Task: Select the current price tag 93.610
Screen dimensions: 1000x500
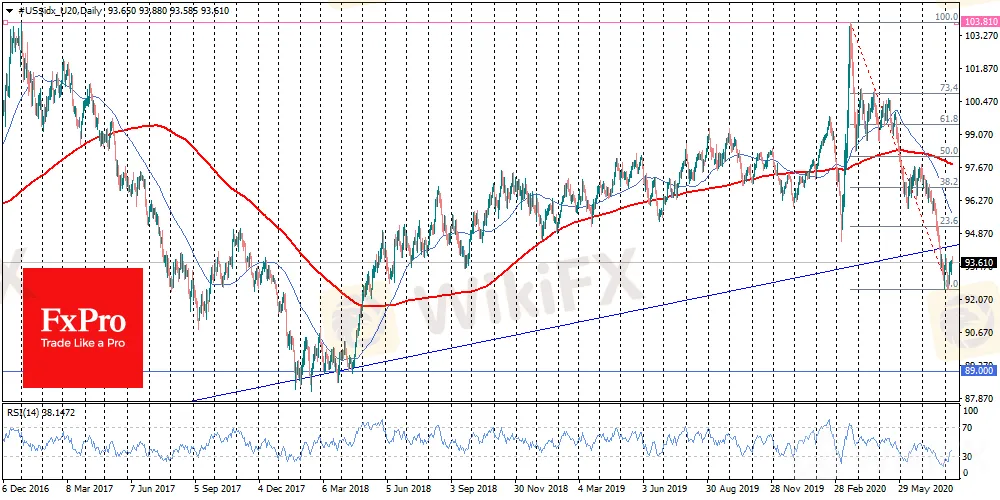Action: coord(977,263)
